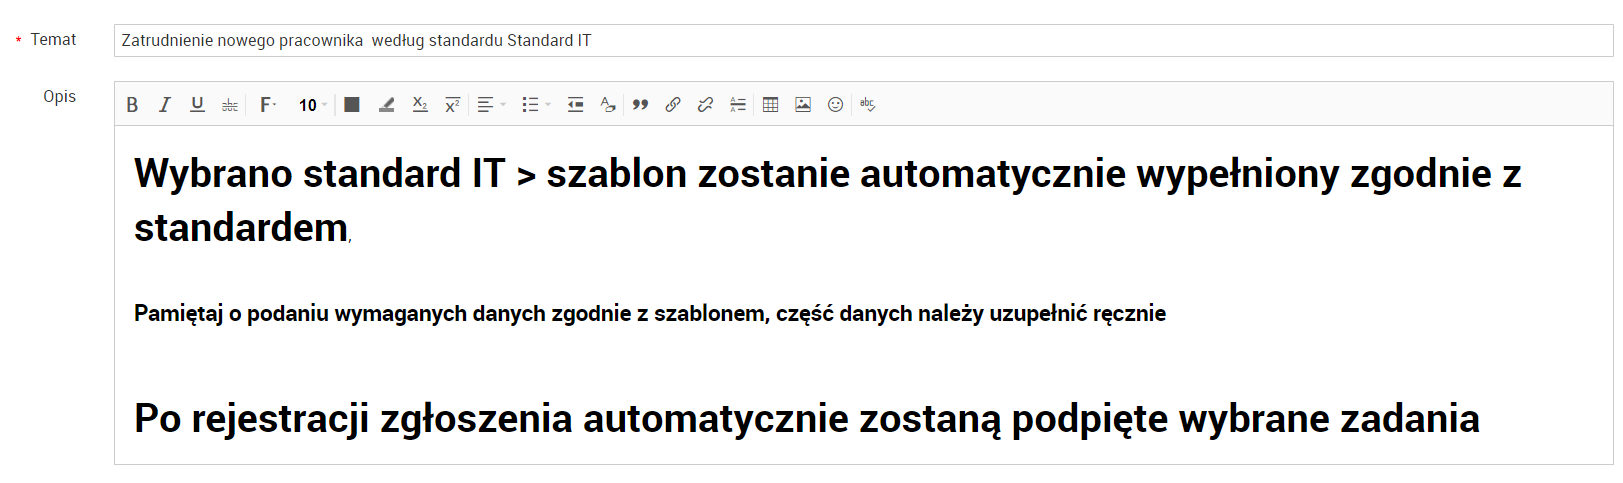
Task: Pick the background highlight color tool
Action: (x=386, y=105)
